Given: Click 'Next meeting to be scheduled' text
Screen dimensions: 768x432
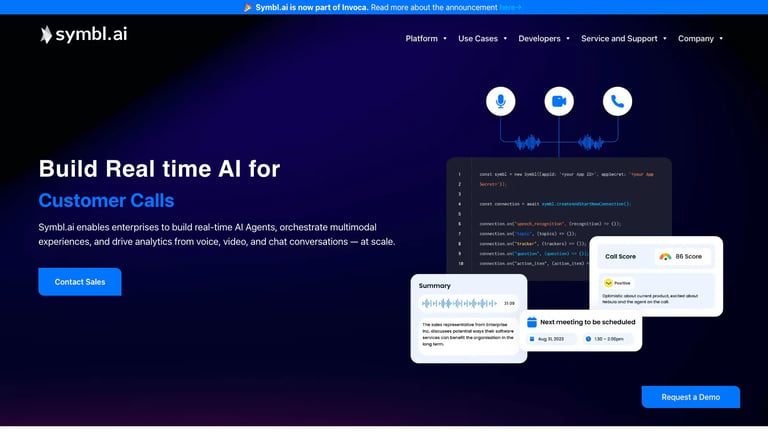Looking at the screenshot, I should pos(587,322).
